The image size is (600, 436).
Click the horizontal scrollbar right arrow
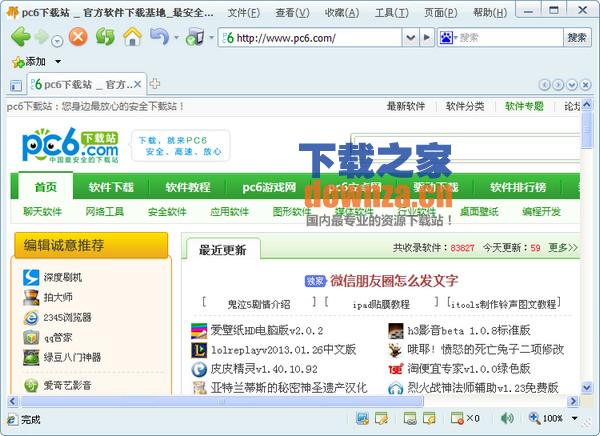click(573, 401)
